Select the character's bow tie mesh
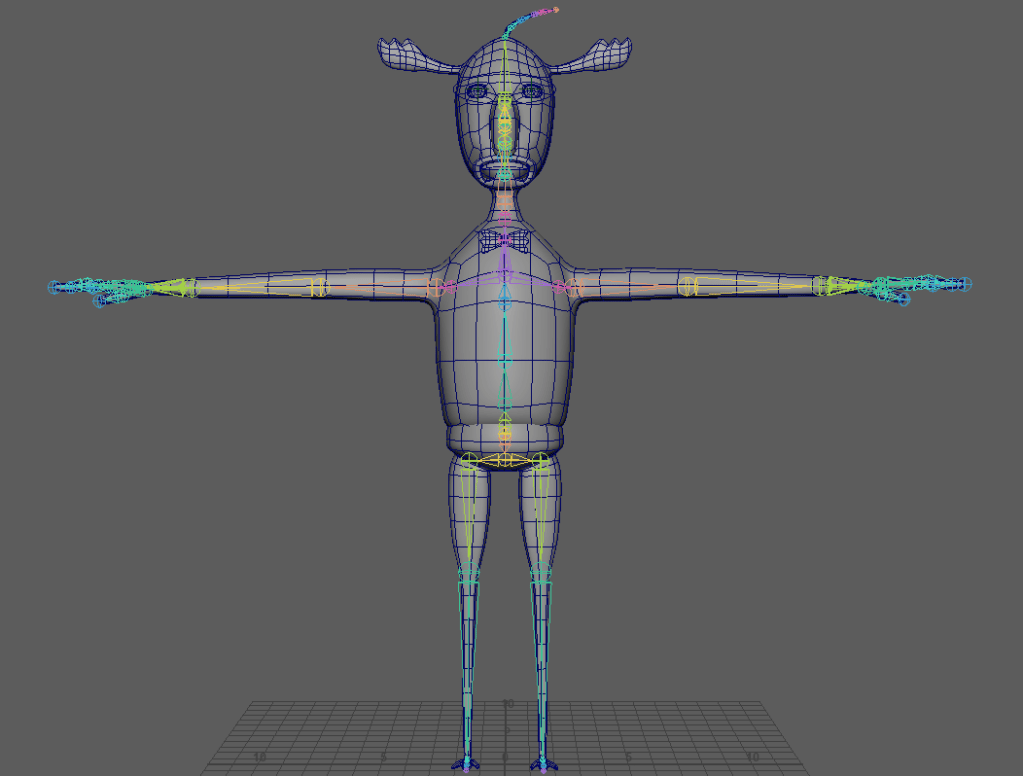The image size is (1023, 776). point(505,240)
